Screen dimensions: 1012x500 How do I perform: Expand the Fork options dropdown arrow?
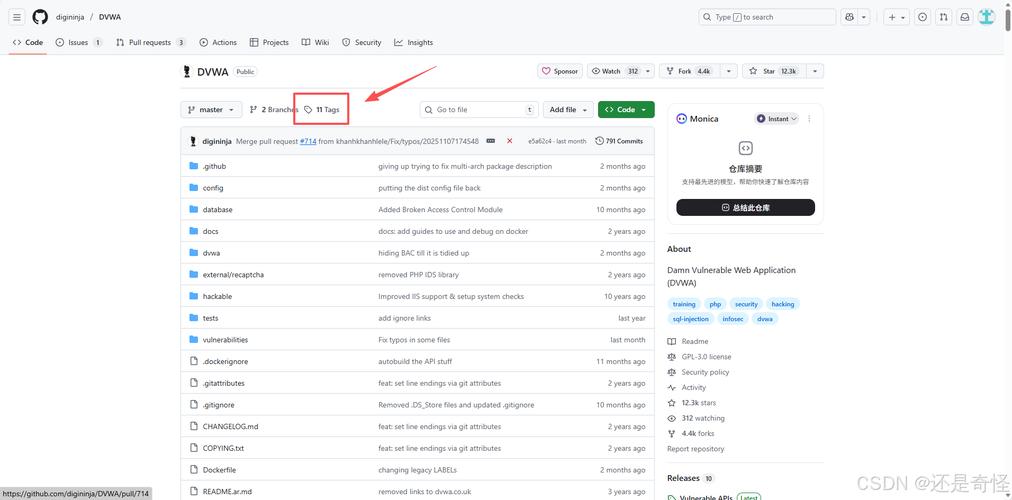click(729, 71)
